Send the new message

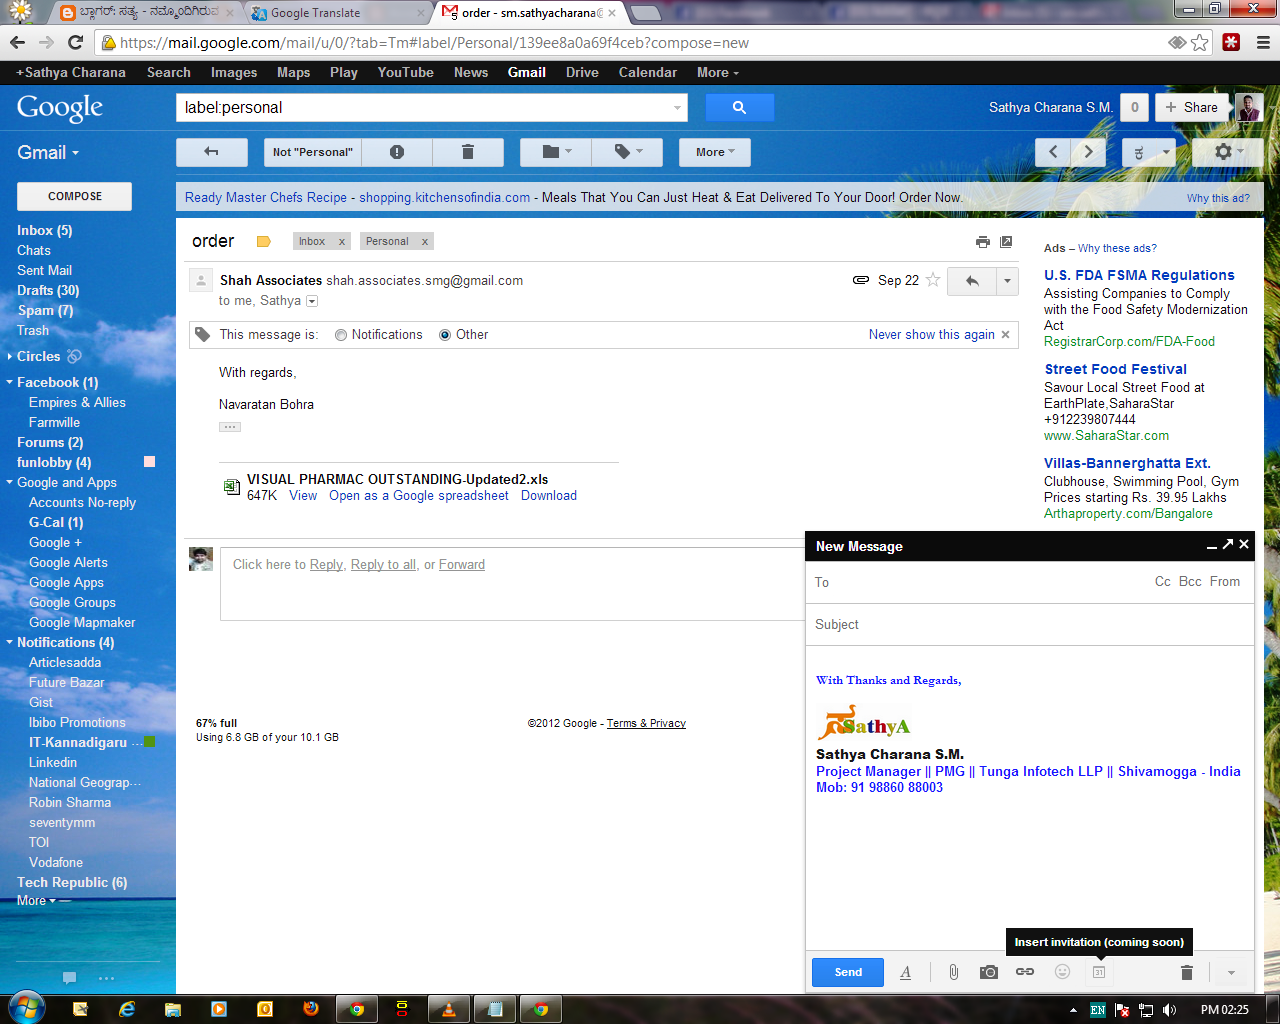(848, 972)
